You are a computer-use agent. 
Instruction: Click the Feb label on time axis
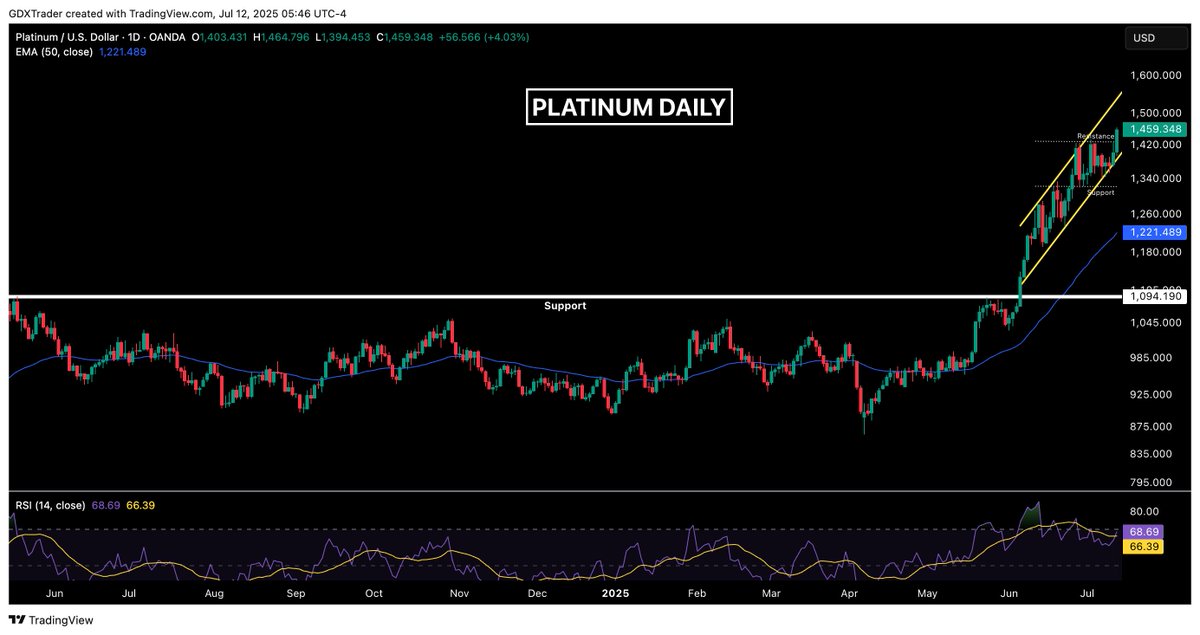(697, 594)
